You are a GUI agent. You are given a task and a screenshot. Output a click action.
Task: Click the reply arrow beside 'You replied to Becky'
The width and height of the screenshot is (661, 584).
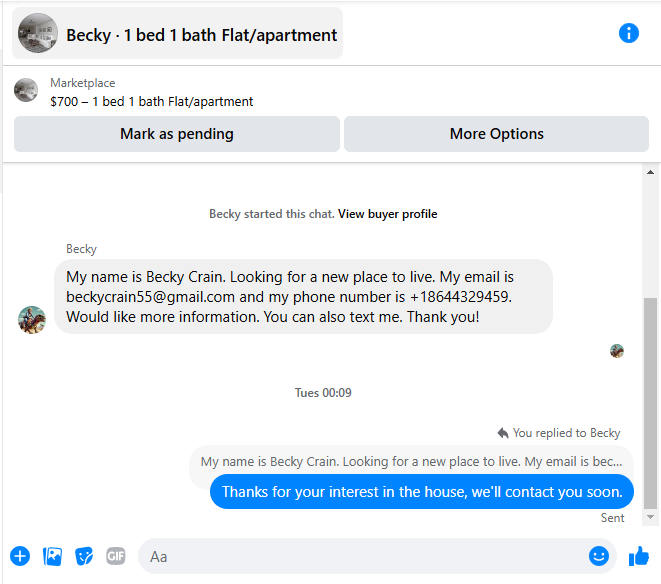[503, 433]
